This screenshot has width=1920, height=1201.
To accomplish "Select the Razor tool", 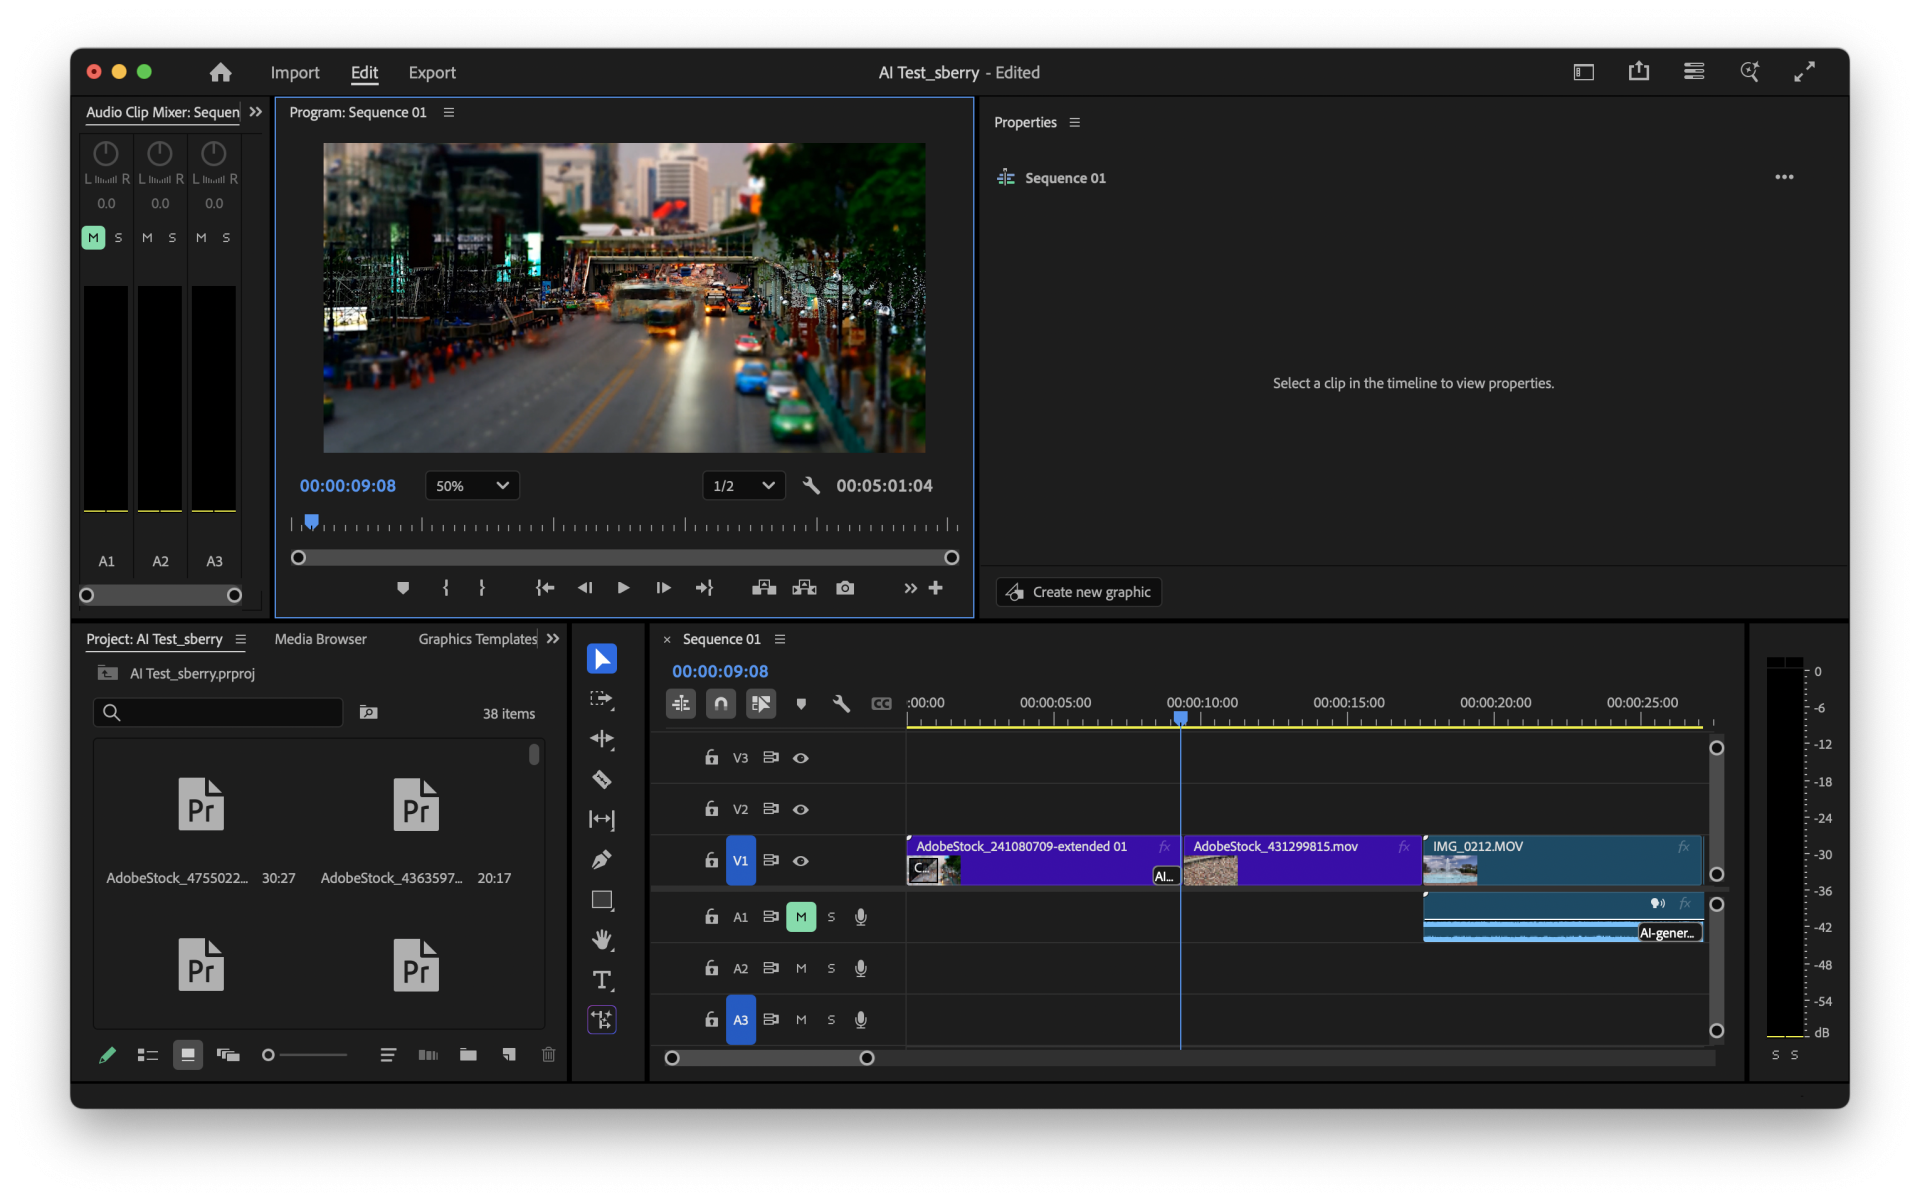I will coord(602,779).
